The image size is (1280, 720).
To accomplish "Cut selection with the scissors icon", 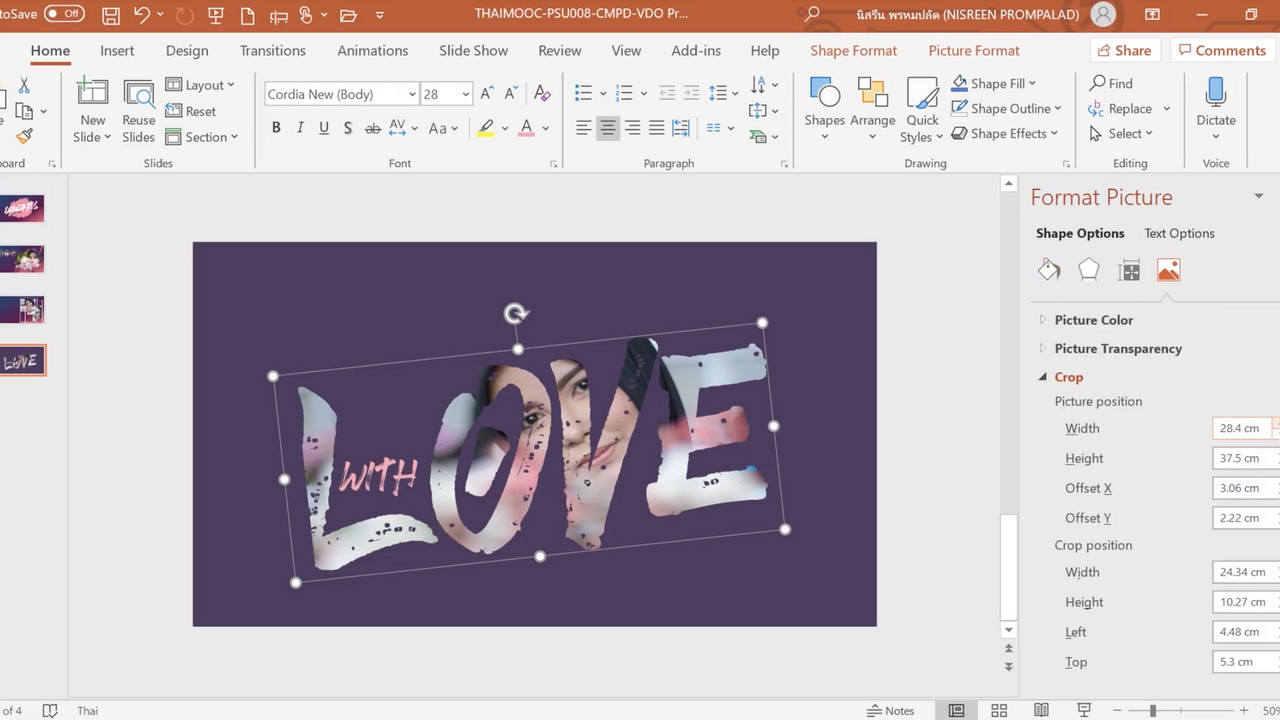I will tap(24, 86).
